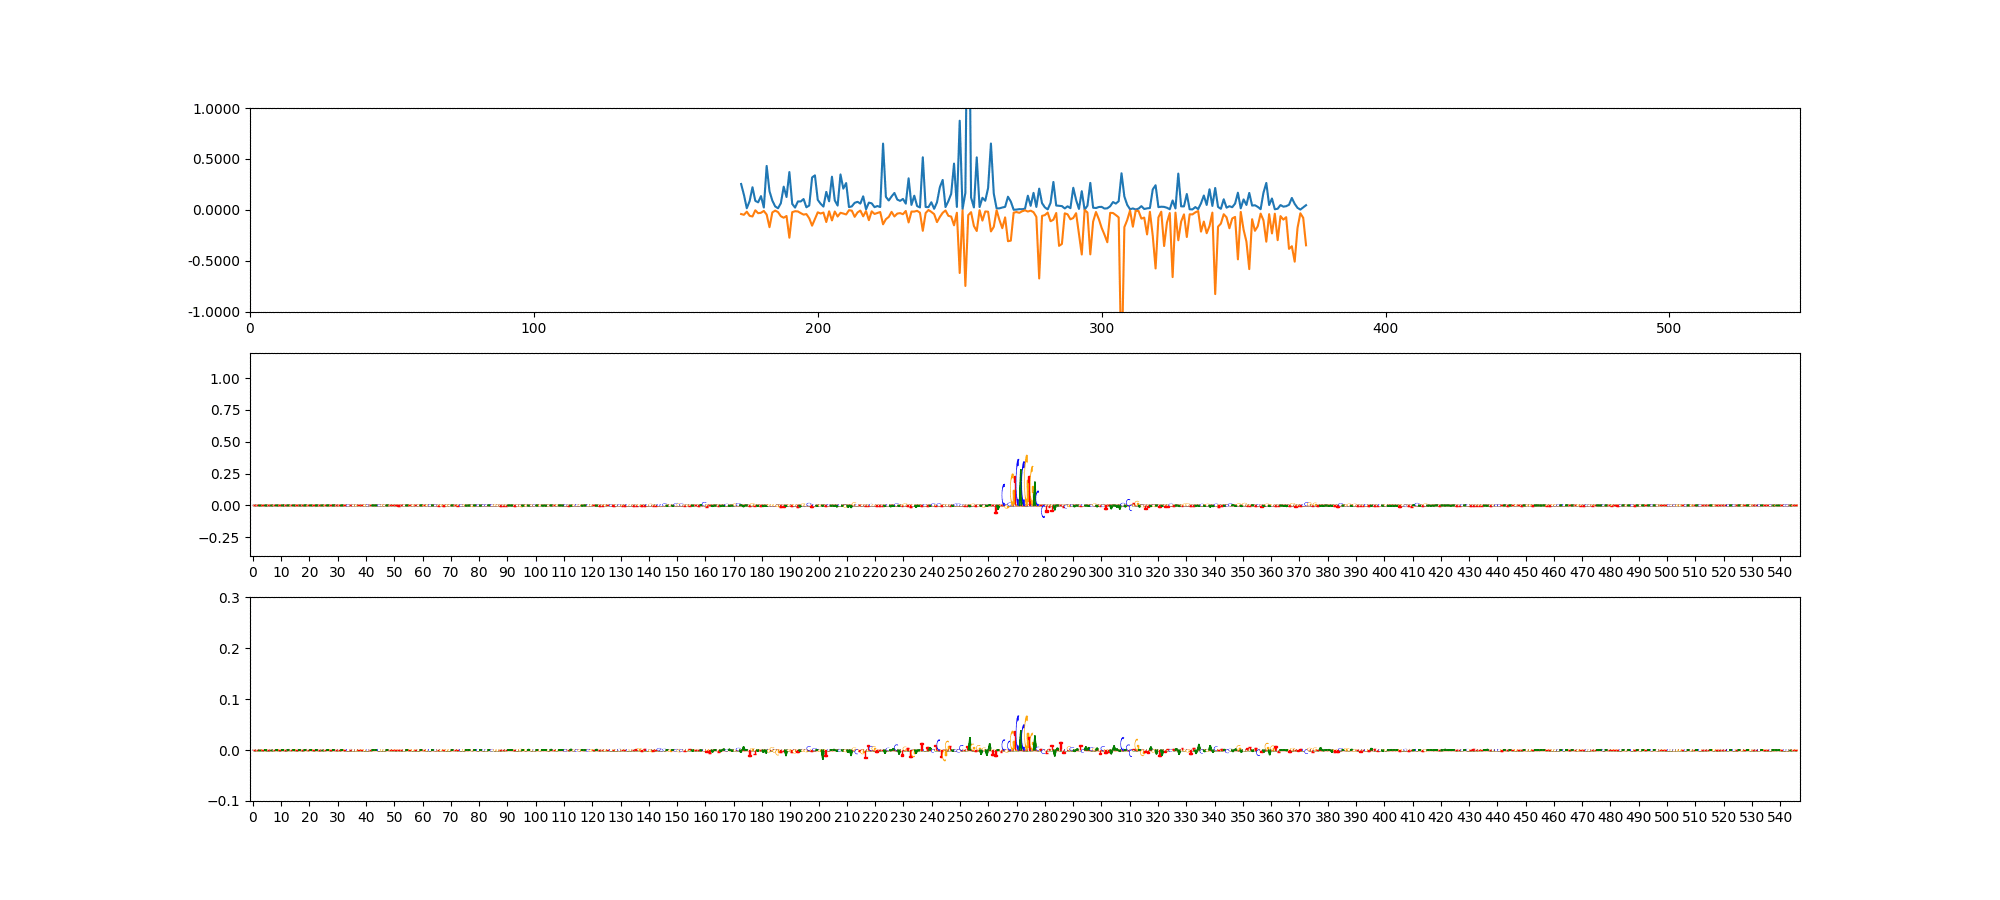Click the 1.00 y-axis label on middle plot

pos(225,379)
